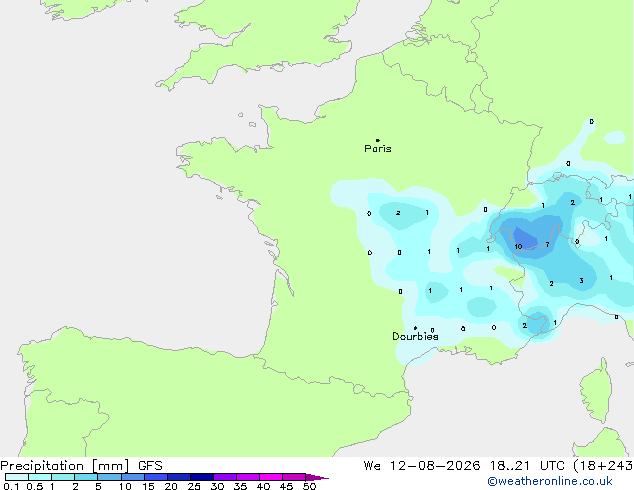Pick the 10 mm medium blue legend swatch
634x490 pixels.
point(133,477)
